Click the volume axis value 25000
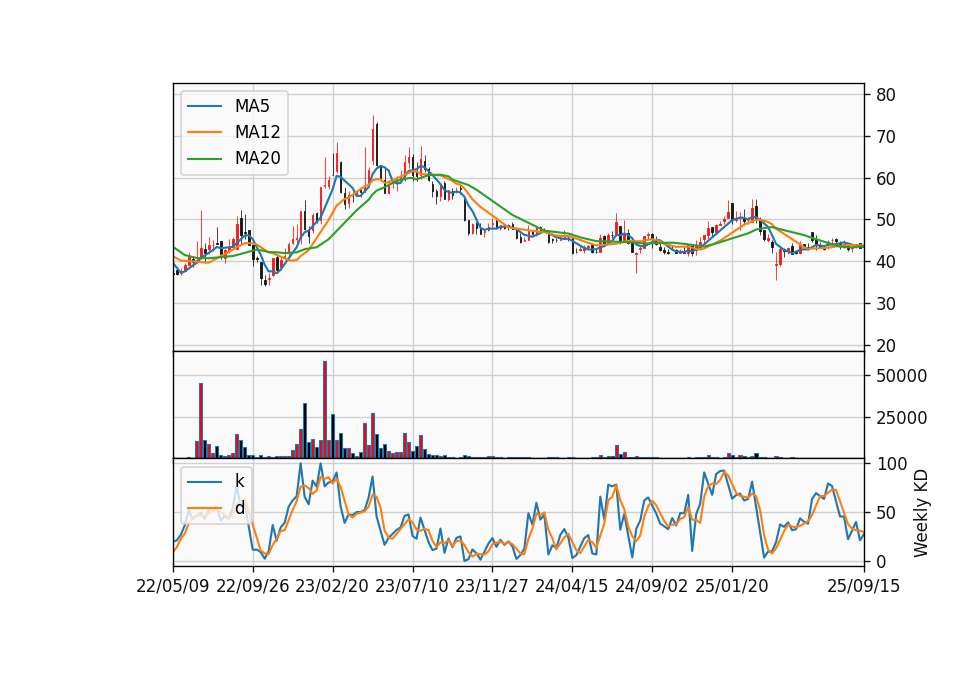 [x=901, y=418]
